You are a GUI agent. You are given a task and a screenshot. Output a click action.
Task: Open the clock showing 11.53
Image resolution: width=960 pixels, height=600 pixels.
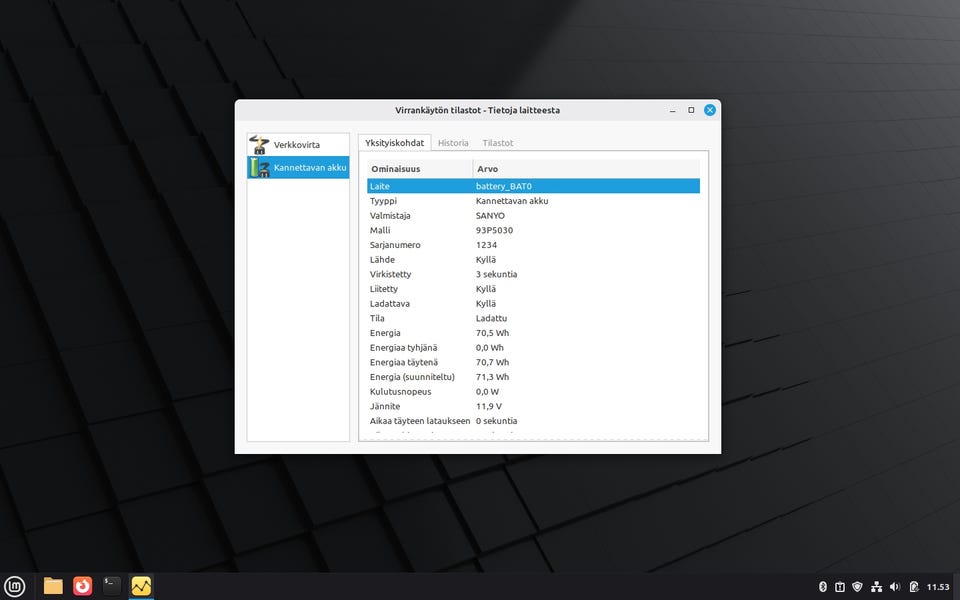click(938, 587)
